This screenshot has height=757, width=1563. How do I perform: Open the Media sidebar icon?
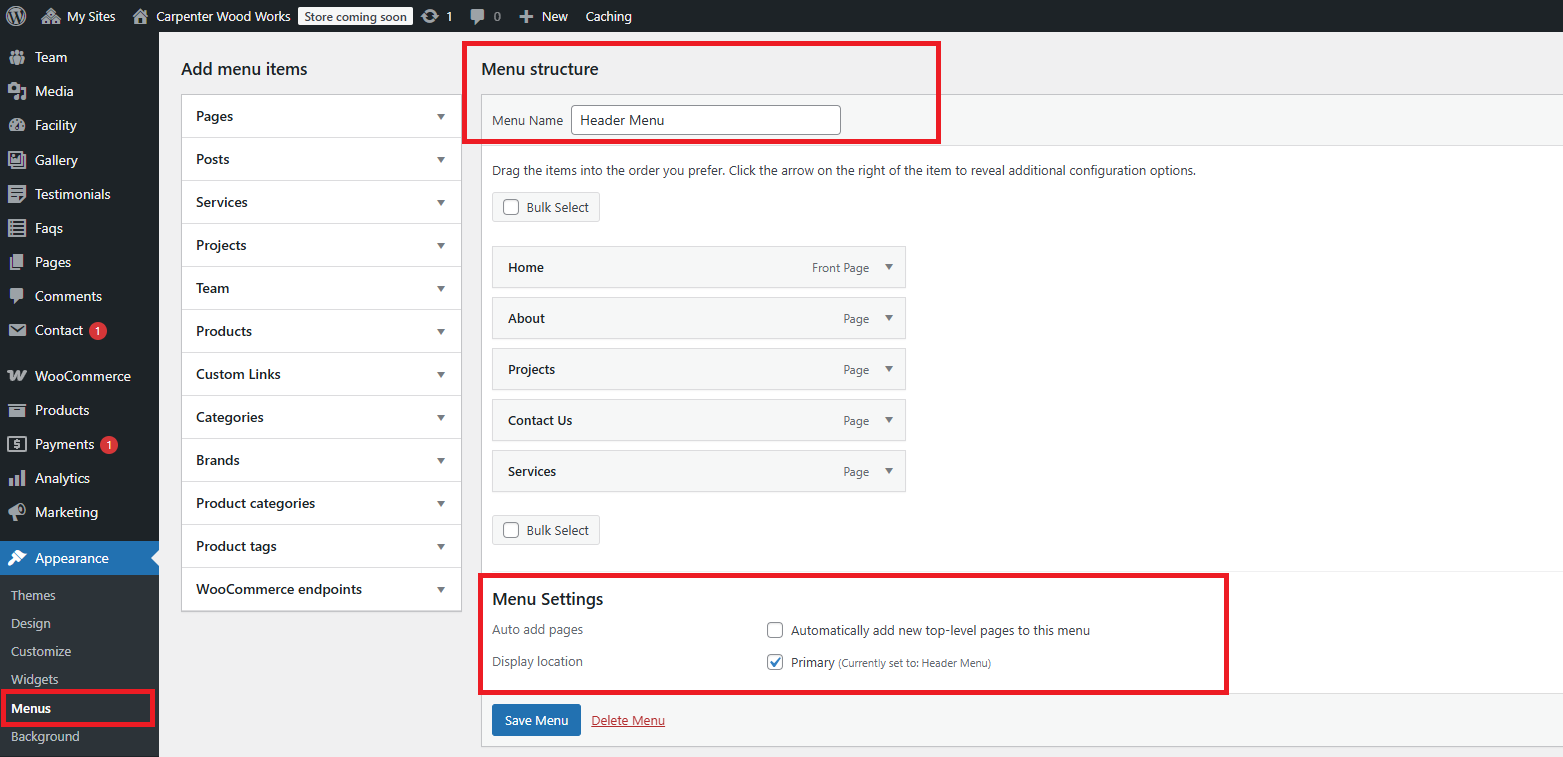(17, 91)
